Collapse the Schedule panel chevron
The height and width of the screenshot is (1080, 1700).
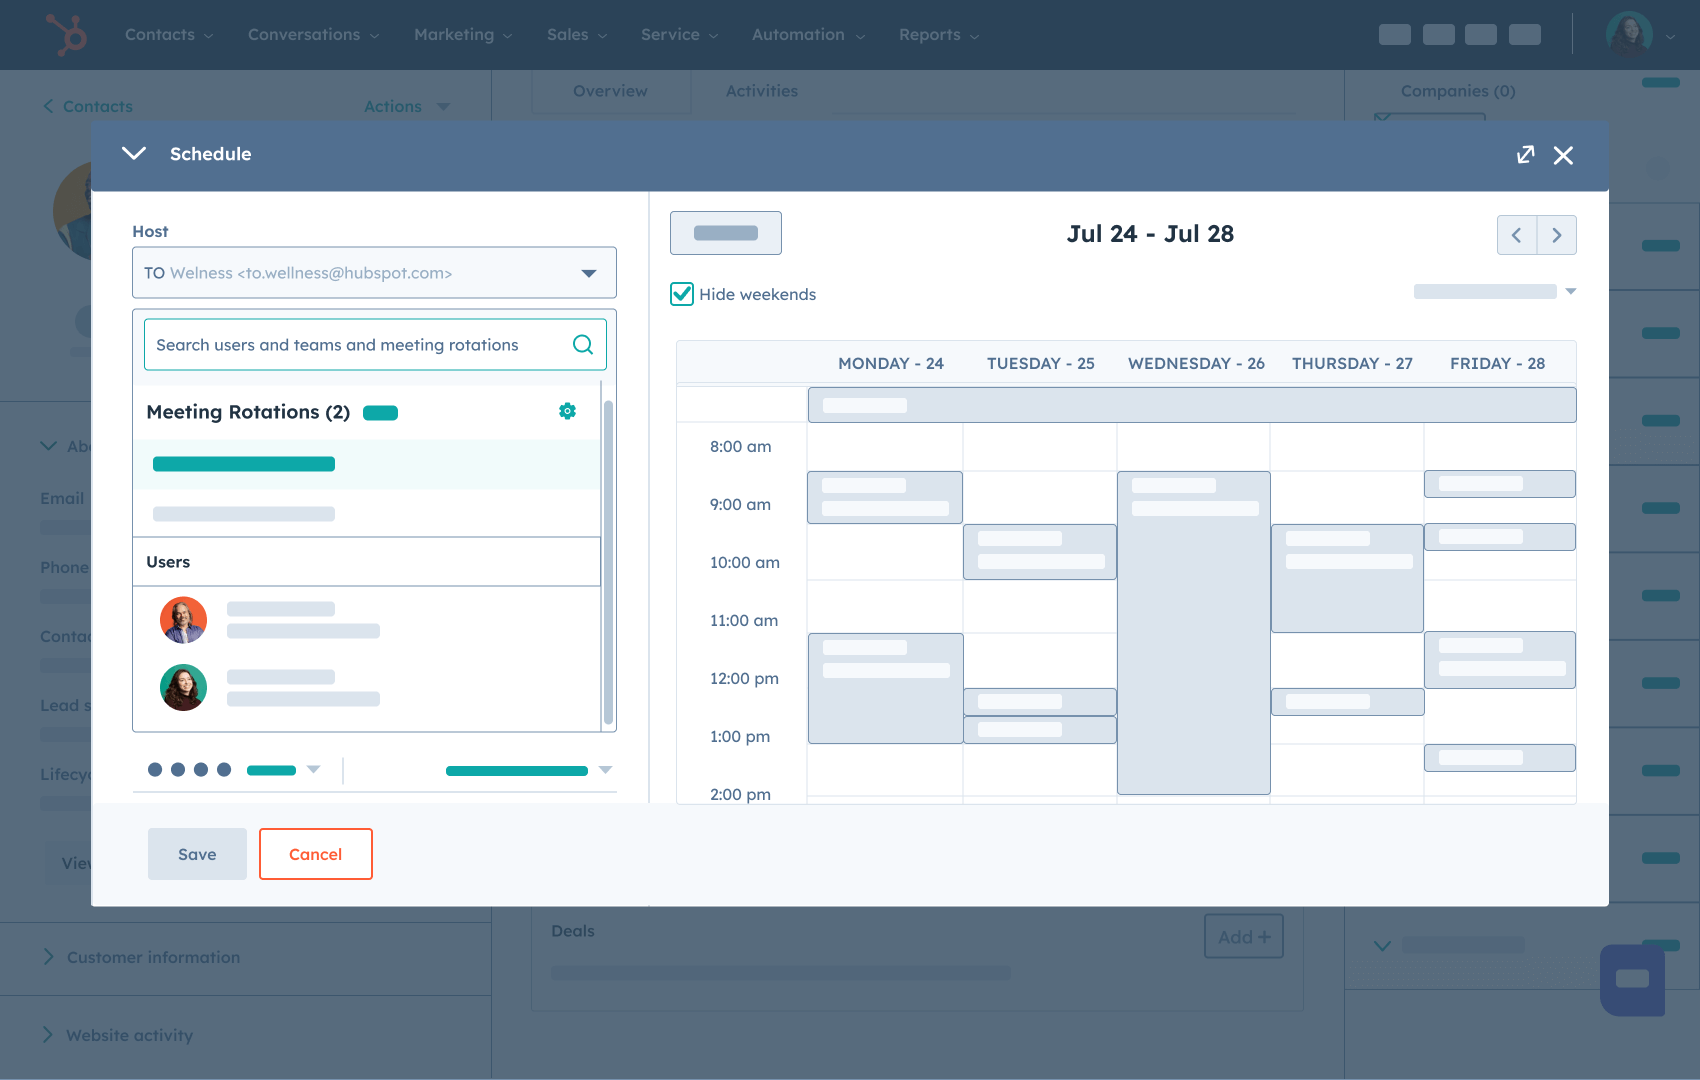pos(134,154)
